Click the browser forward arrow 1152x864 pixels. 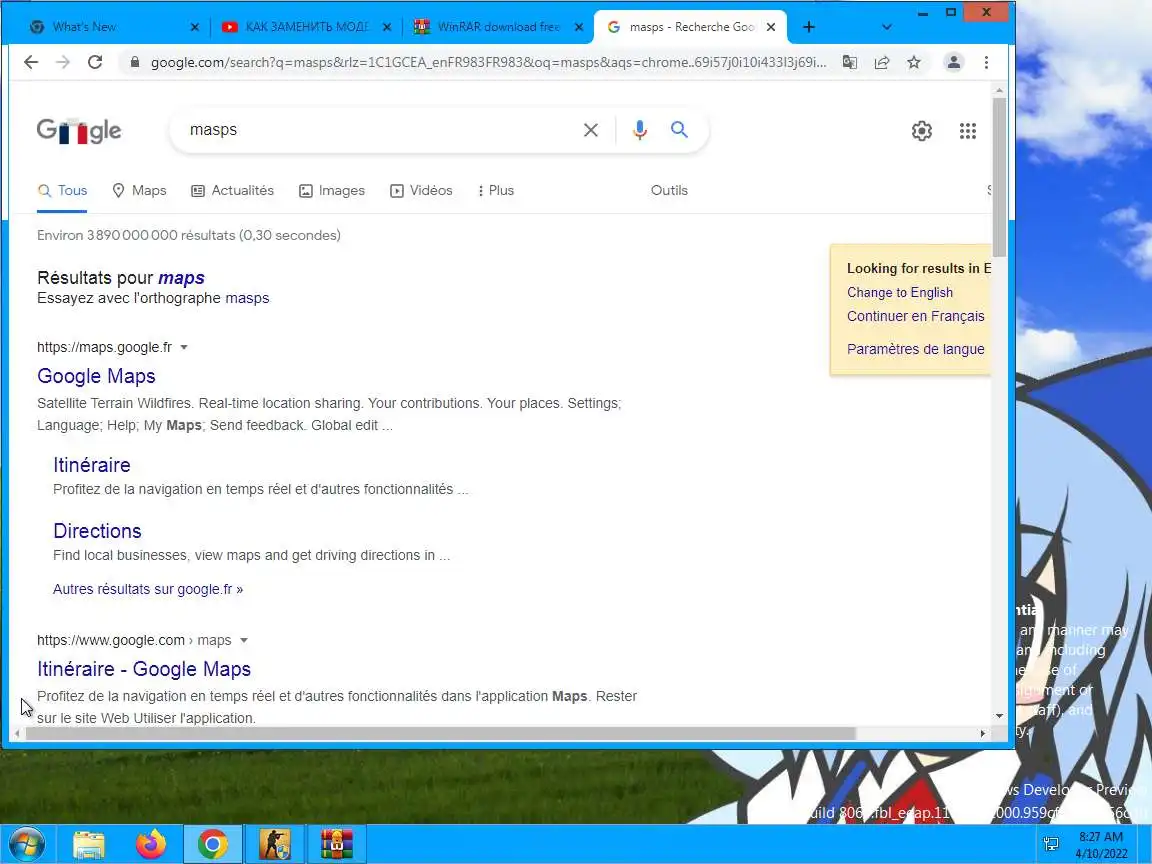pos(63,62)
